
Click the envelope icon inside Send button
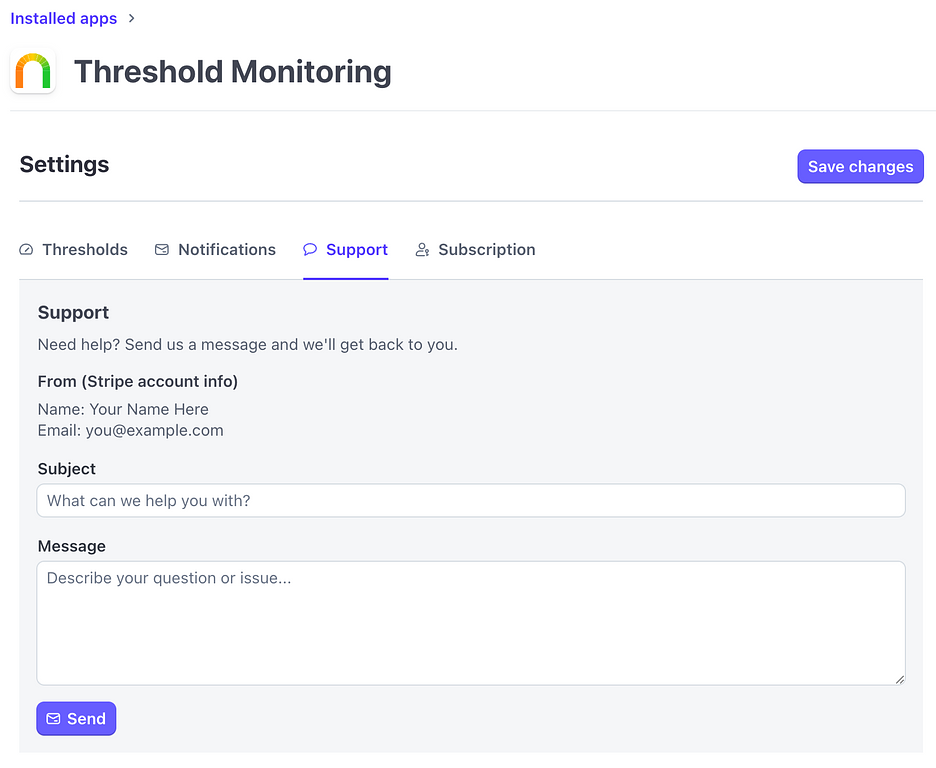54,719
